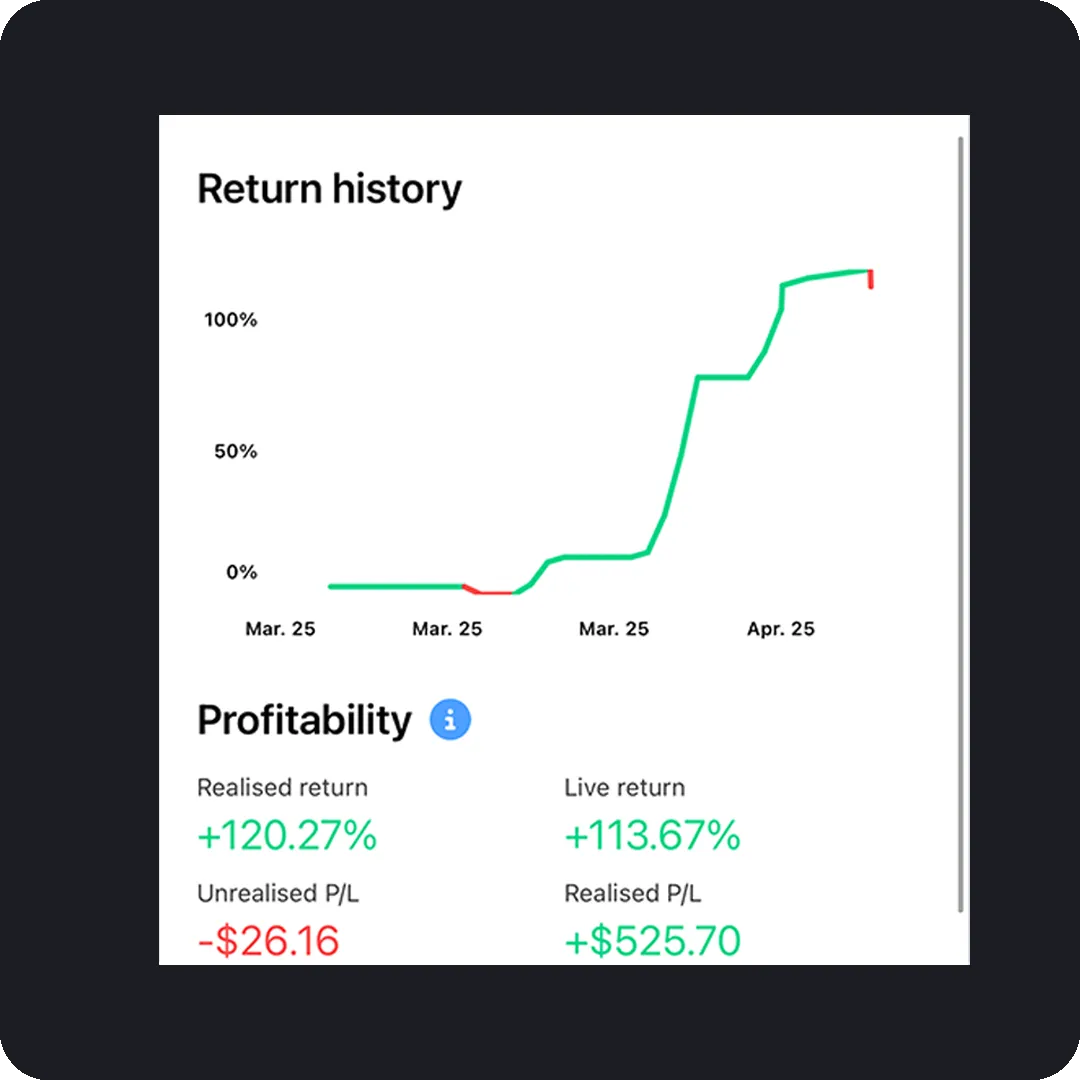
Task: Click the Unrealised P/L label
Action: [x=278, y=893]
